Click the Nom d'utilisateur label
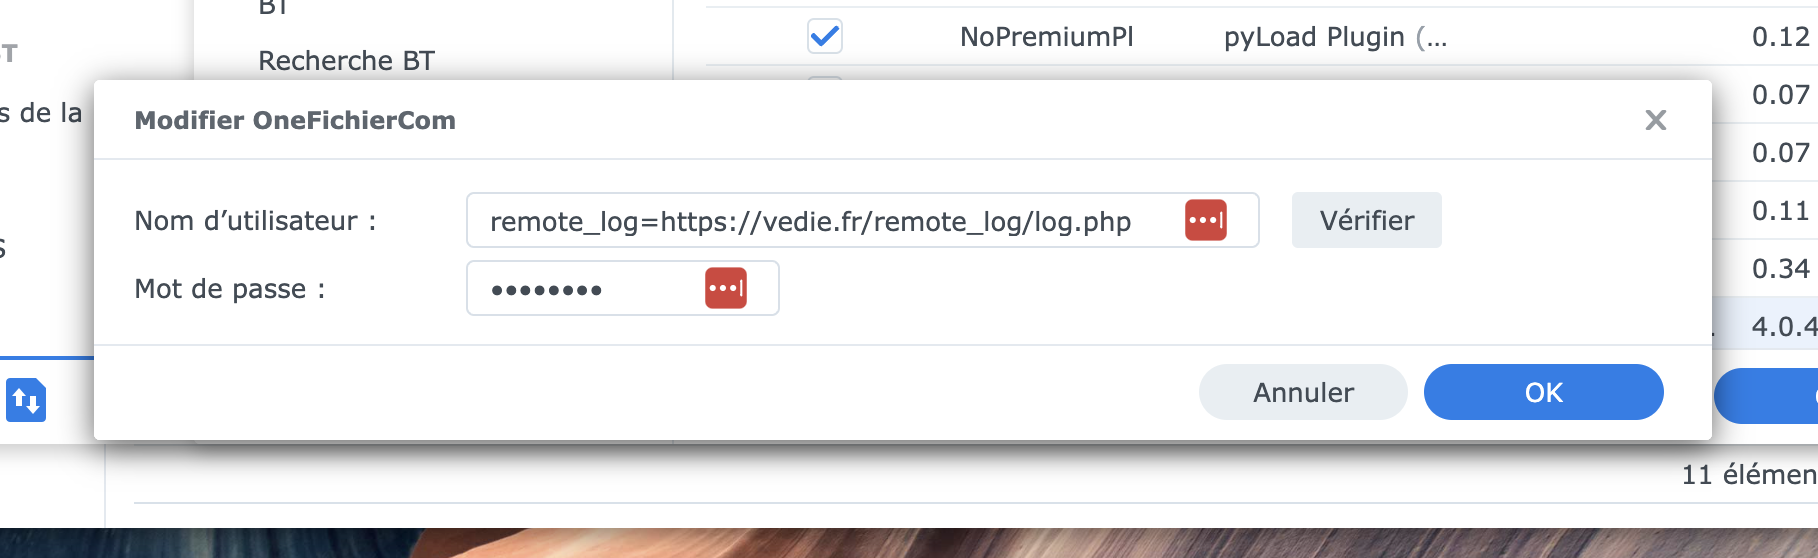 pos(256,221)
